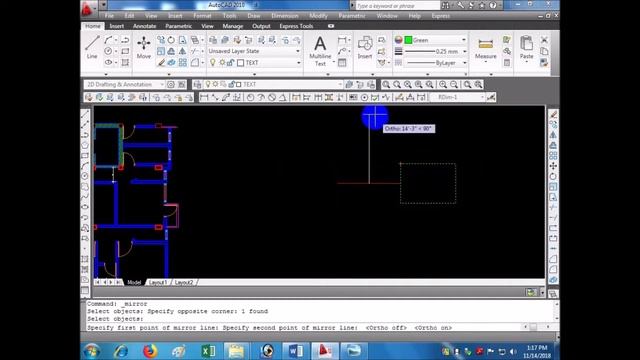640x360 pixels.
Task: Open the Format menu
Action: point(202,16)
